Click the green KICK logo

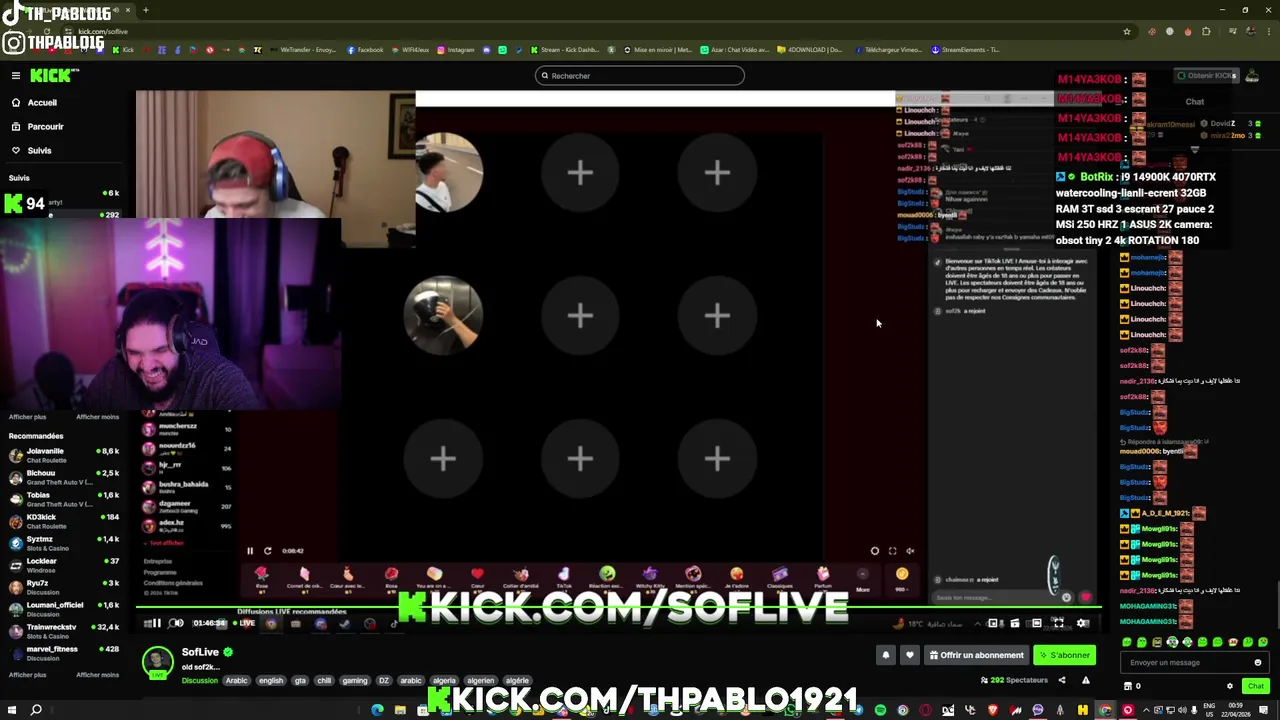[x=52, y=76]
